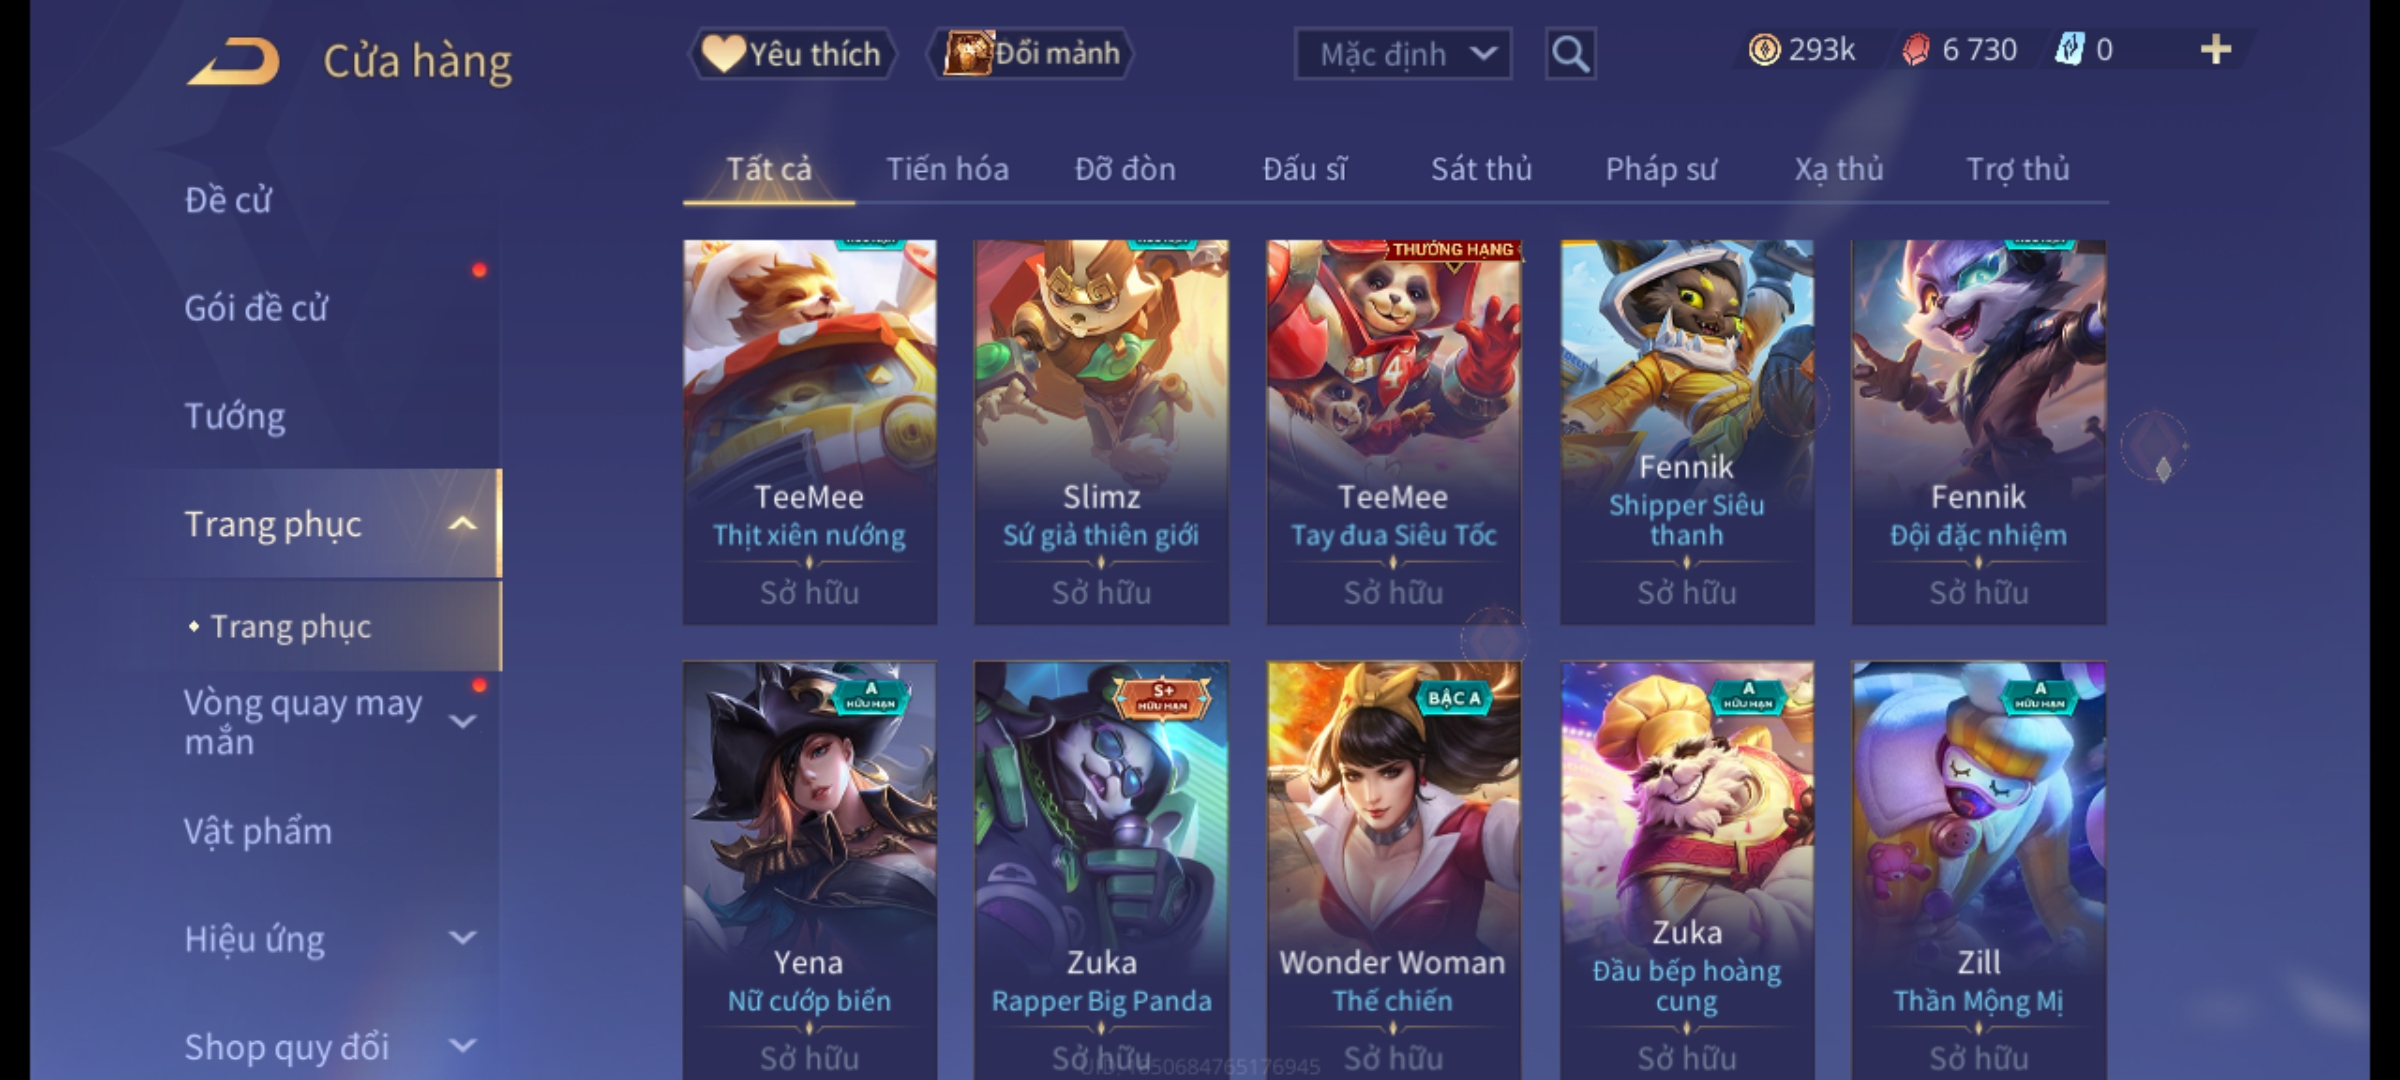Click the gold coin currency icon
This screenshot has width=2400, height=1080.
pyautogui.click(x=1764, y=50)
